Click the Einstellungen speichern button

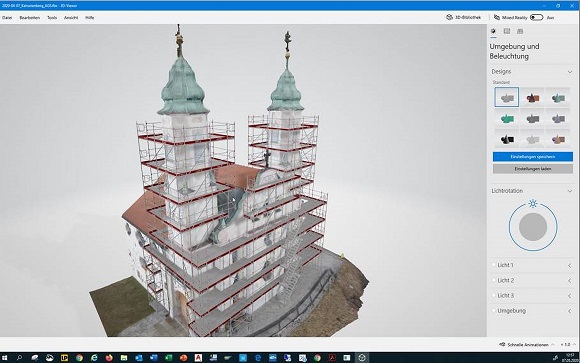point(533,157)
